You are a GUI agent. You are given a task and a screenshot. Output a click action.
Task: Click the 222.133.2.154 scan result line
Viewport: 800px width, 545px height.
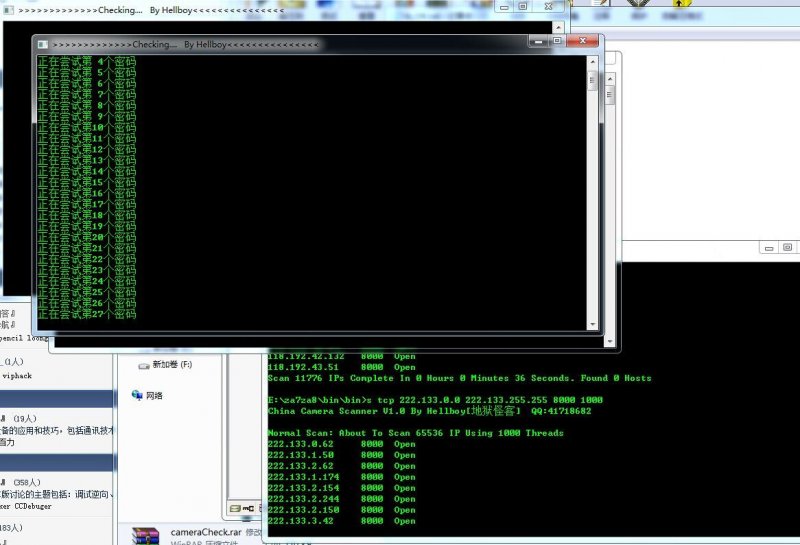(341, 488)
